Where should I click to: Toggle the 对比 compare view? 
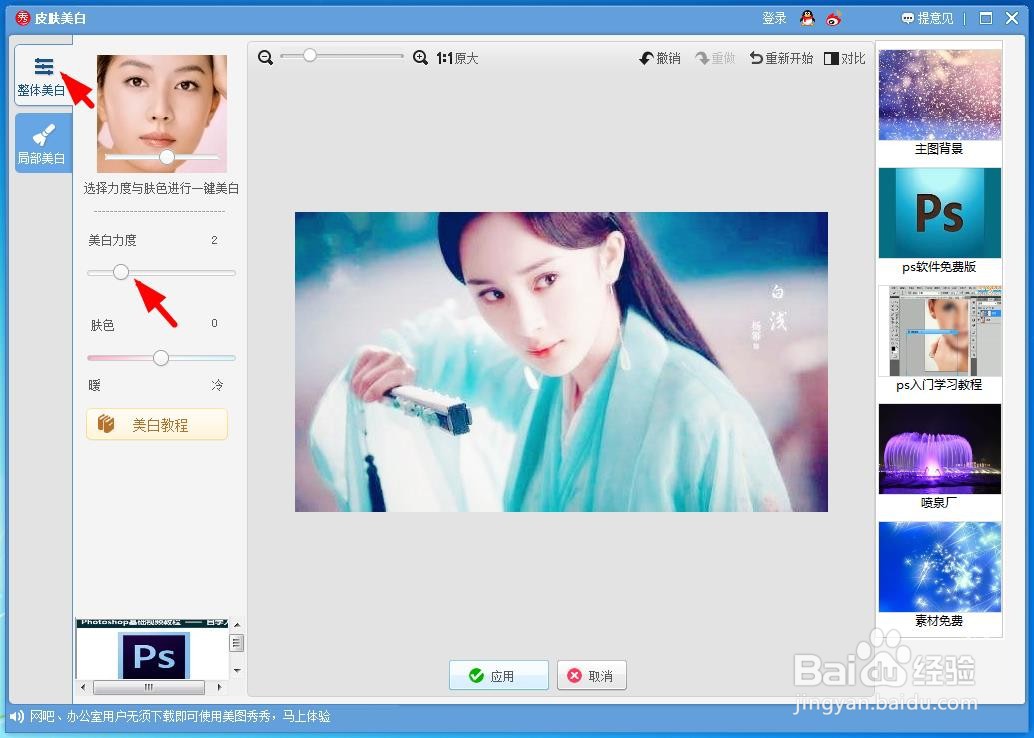click(844, 59)
